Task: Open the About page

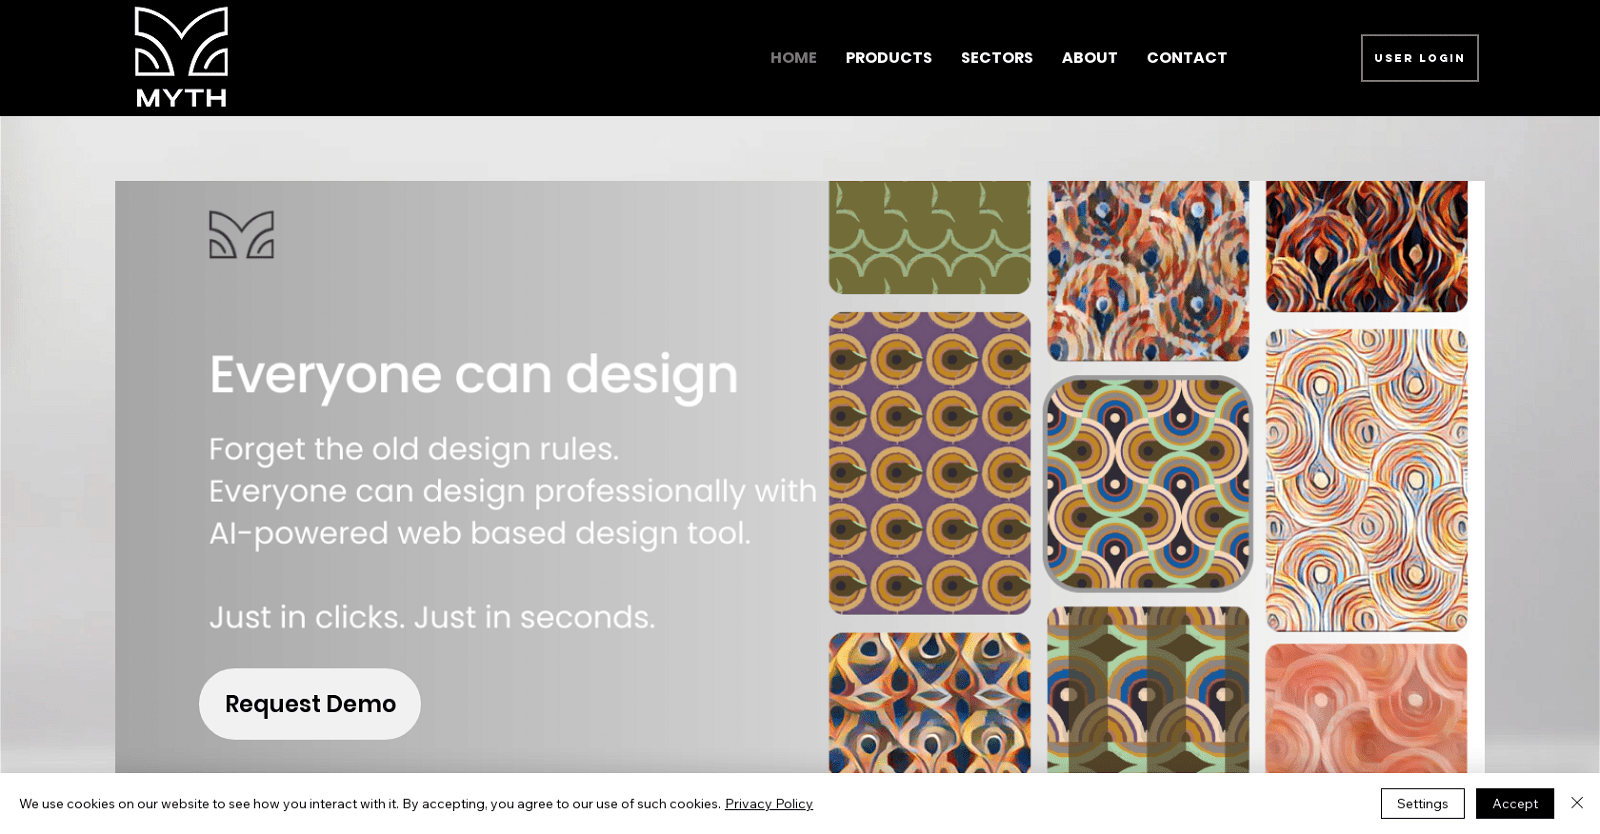Action: 1089,58
